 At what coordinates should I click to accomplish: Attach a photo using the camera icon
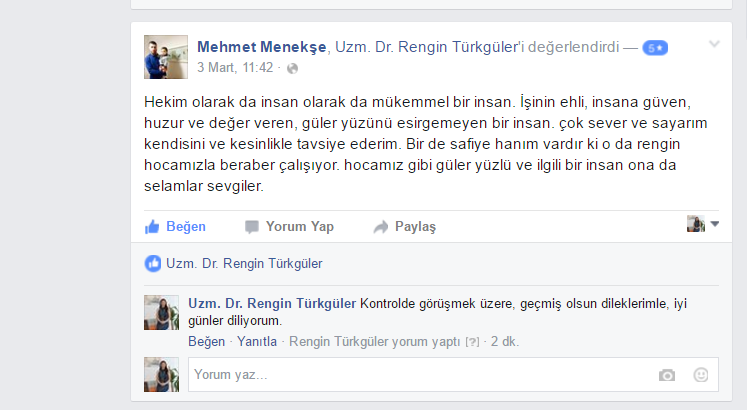(x=667, y=375)
